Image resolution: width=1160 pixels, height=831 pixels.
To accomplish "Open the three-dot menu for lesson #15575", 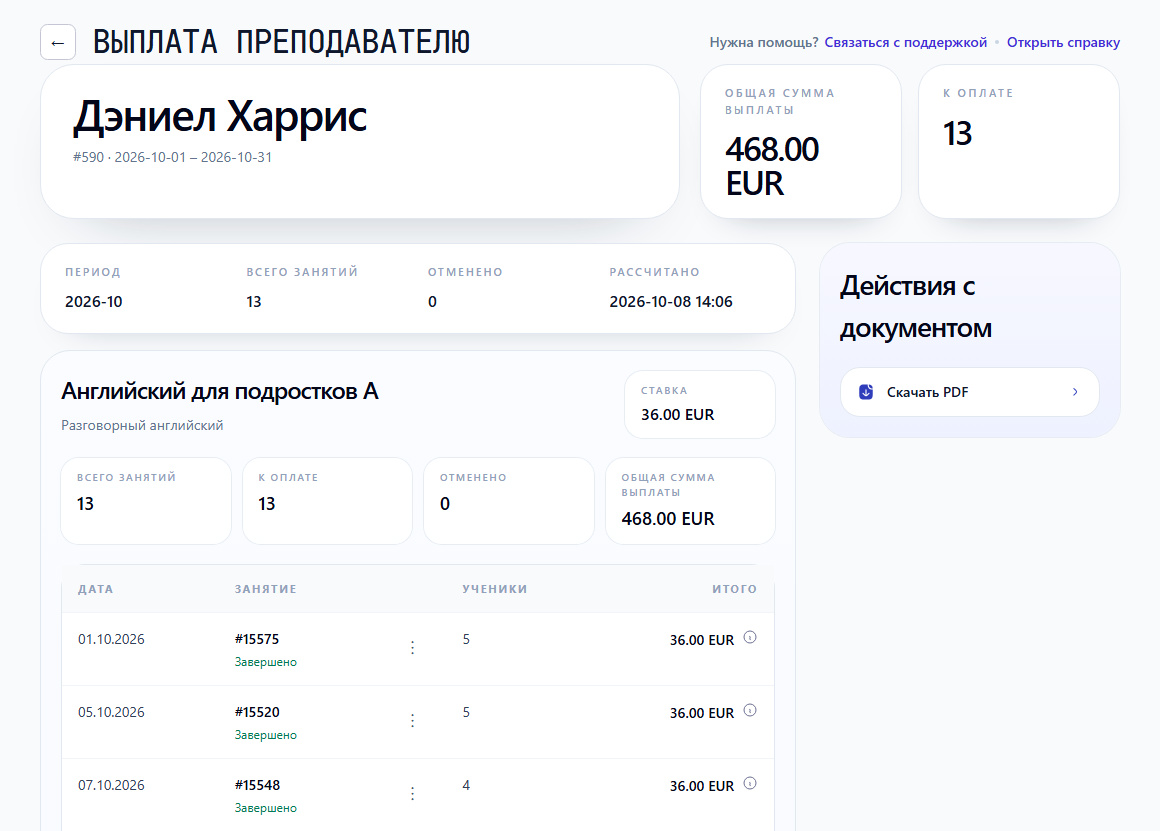I will point(412,648).
